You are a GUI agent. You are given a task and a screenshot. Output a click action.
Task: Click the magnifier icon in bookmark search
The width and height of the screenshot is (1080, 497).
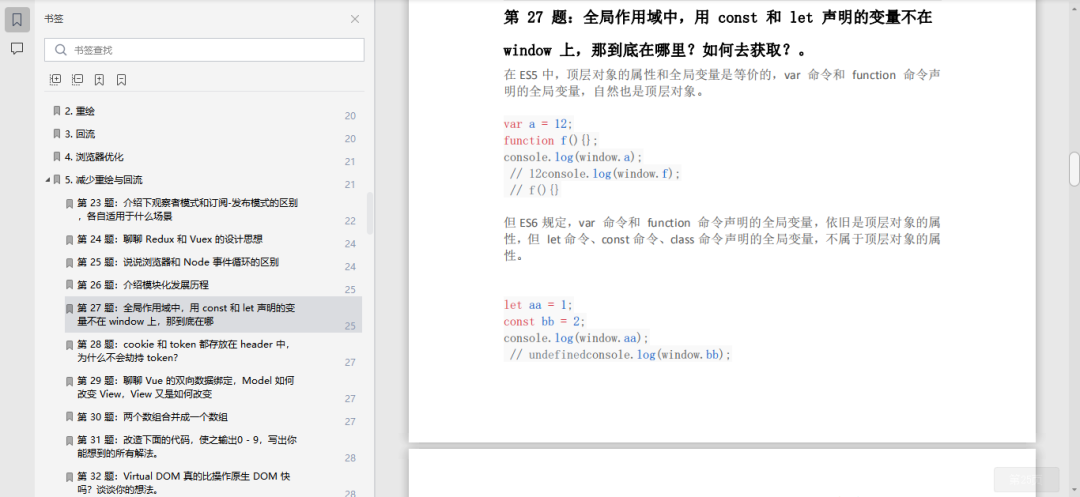pos(61,50)
